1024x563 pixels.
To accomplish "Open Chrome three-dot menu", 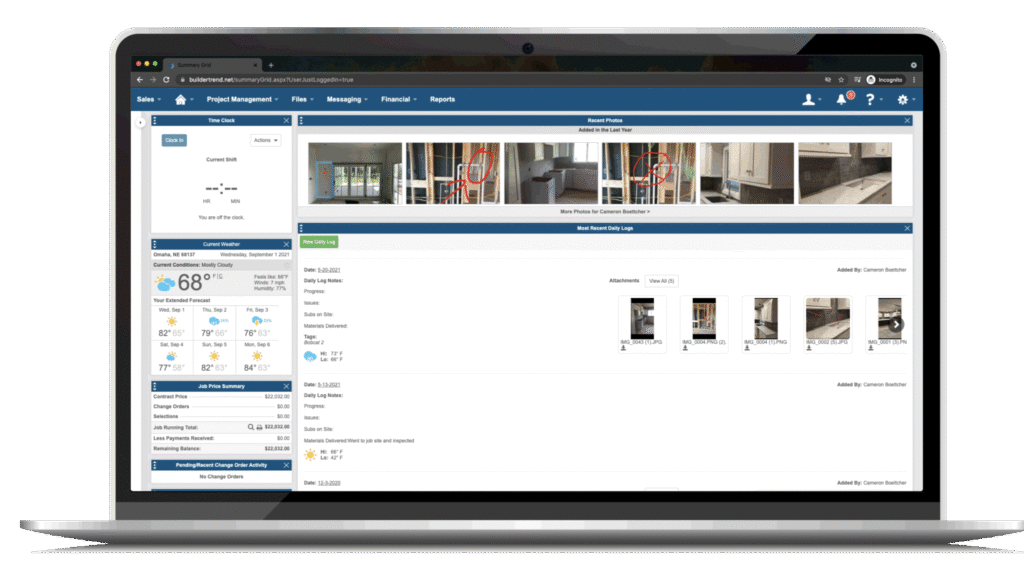I will [x=914, y=80].
